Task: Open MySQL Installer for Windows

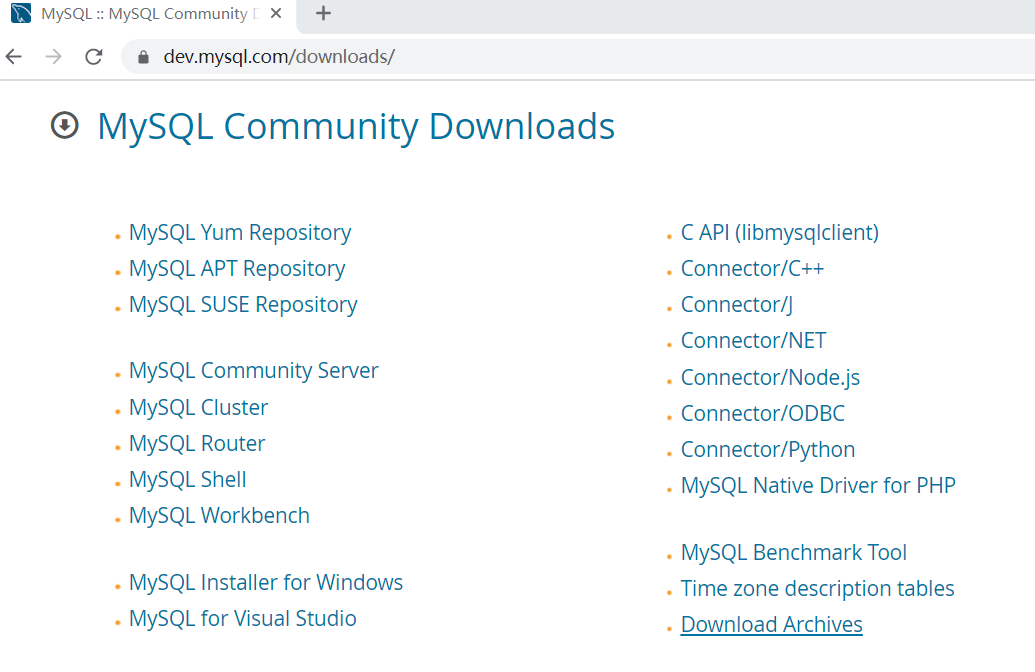Action: (x=266, y=581)
